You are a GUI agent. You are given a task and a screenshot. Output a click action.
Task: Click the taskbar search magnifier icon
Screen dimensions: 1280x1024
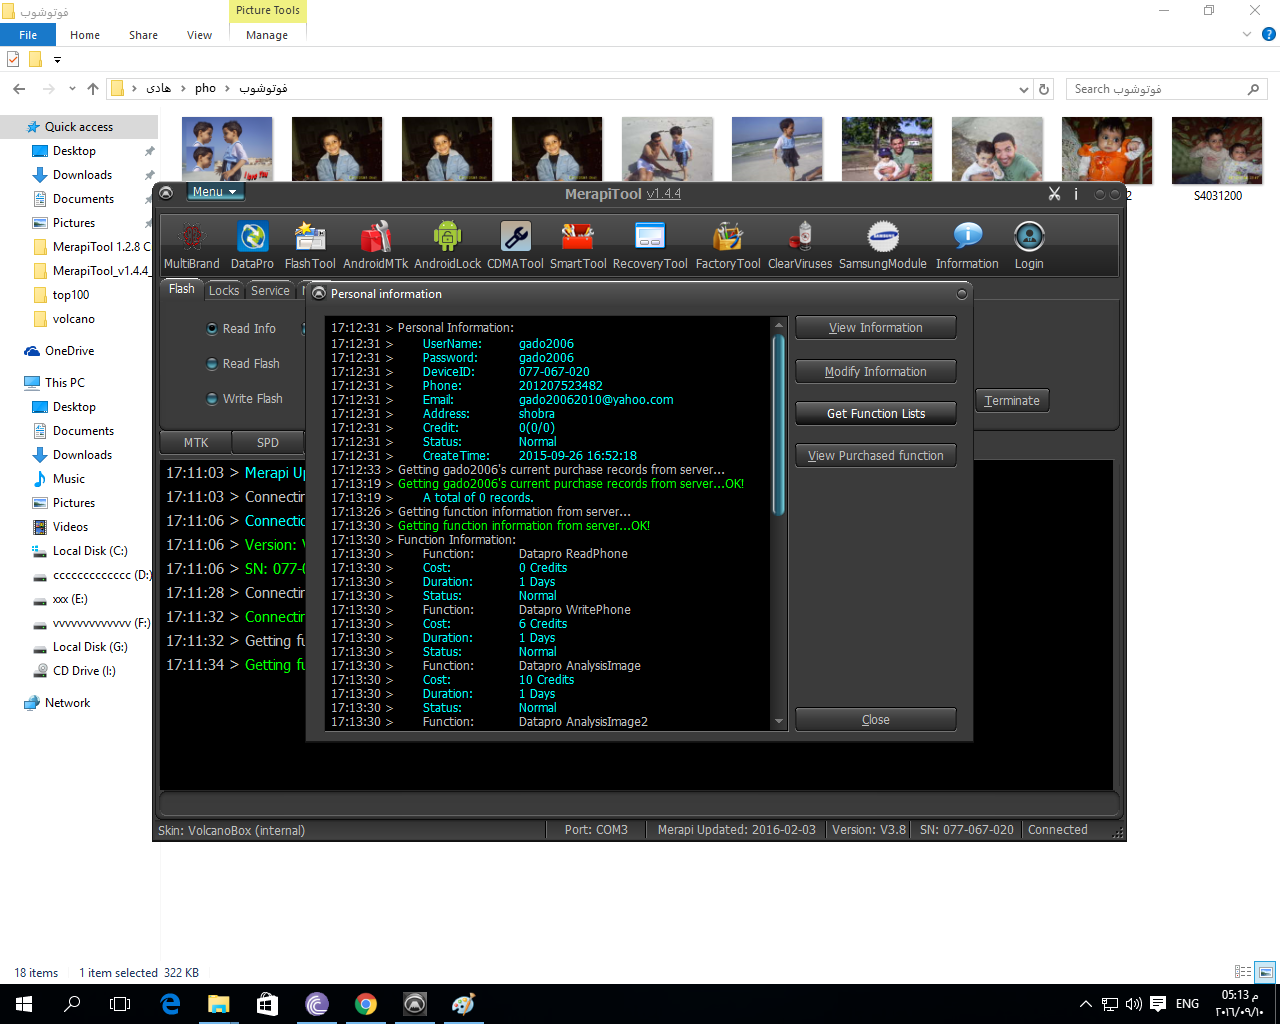click(x=72, y=1004)
